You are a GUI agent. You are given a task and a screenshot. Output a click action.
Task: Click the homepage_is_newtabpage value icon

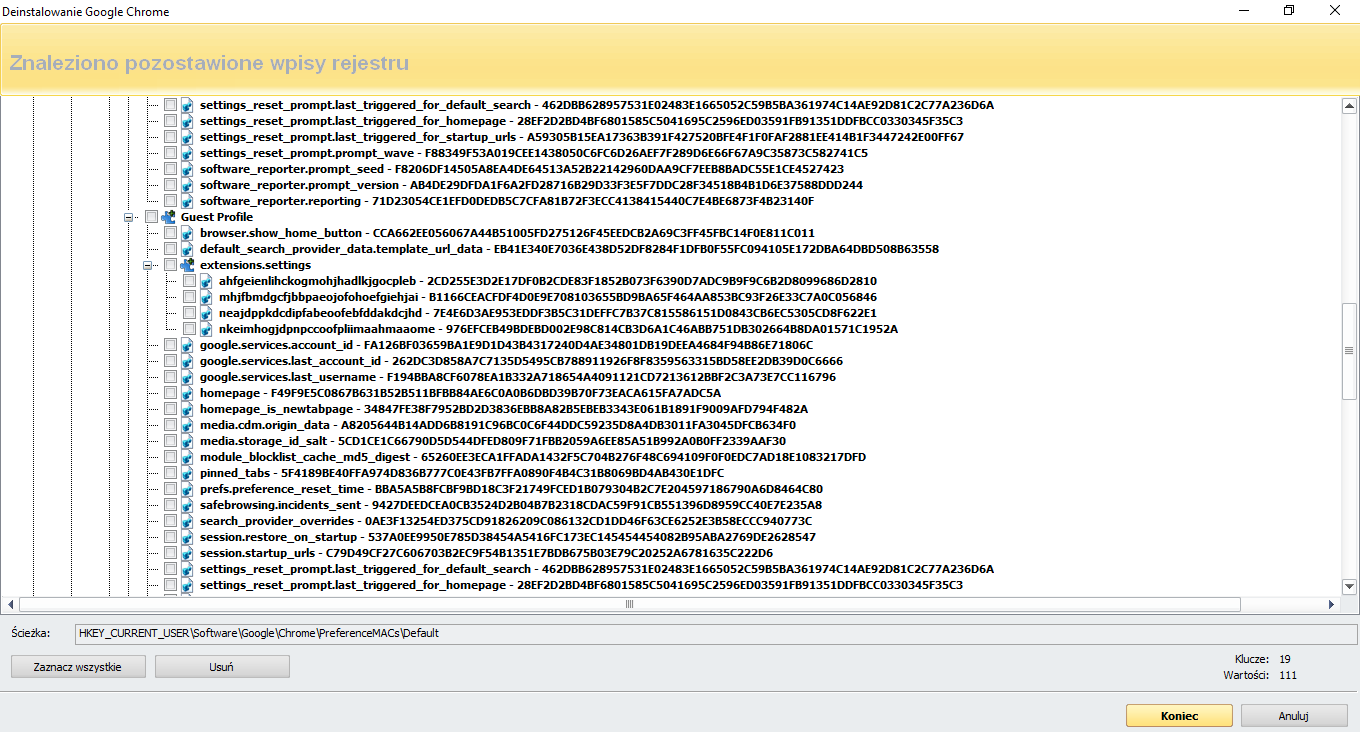pos(187,409)
